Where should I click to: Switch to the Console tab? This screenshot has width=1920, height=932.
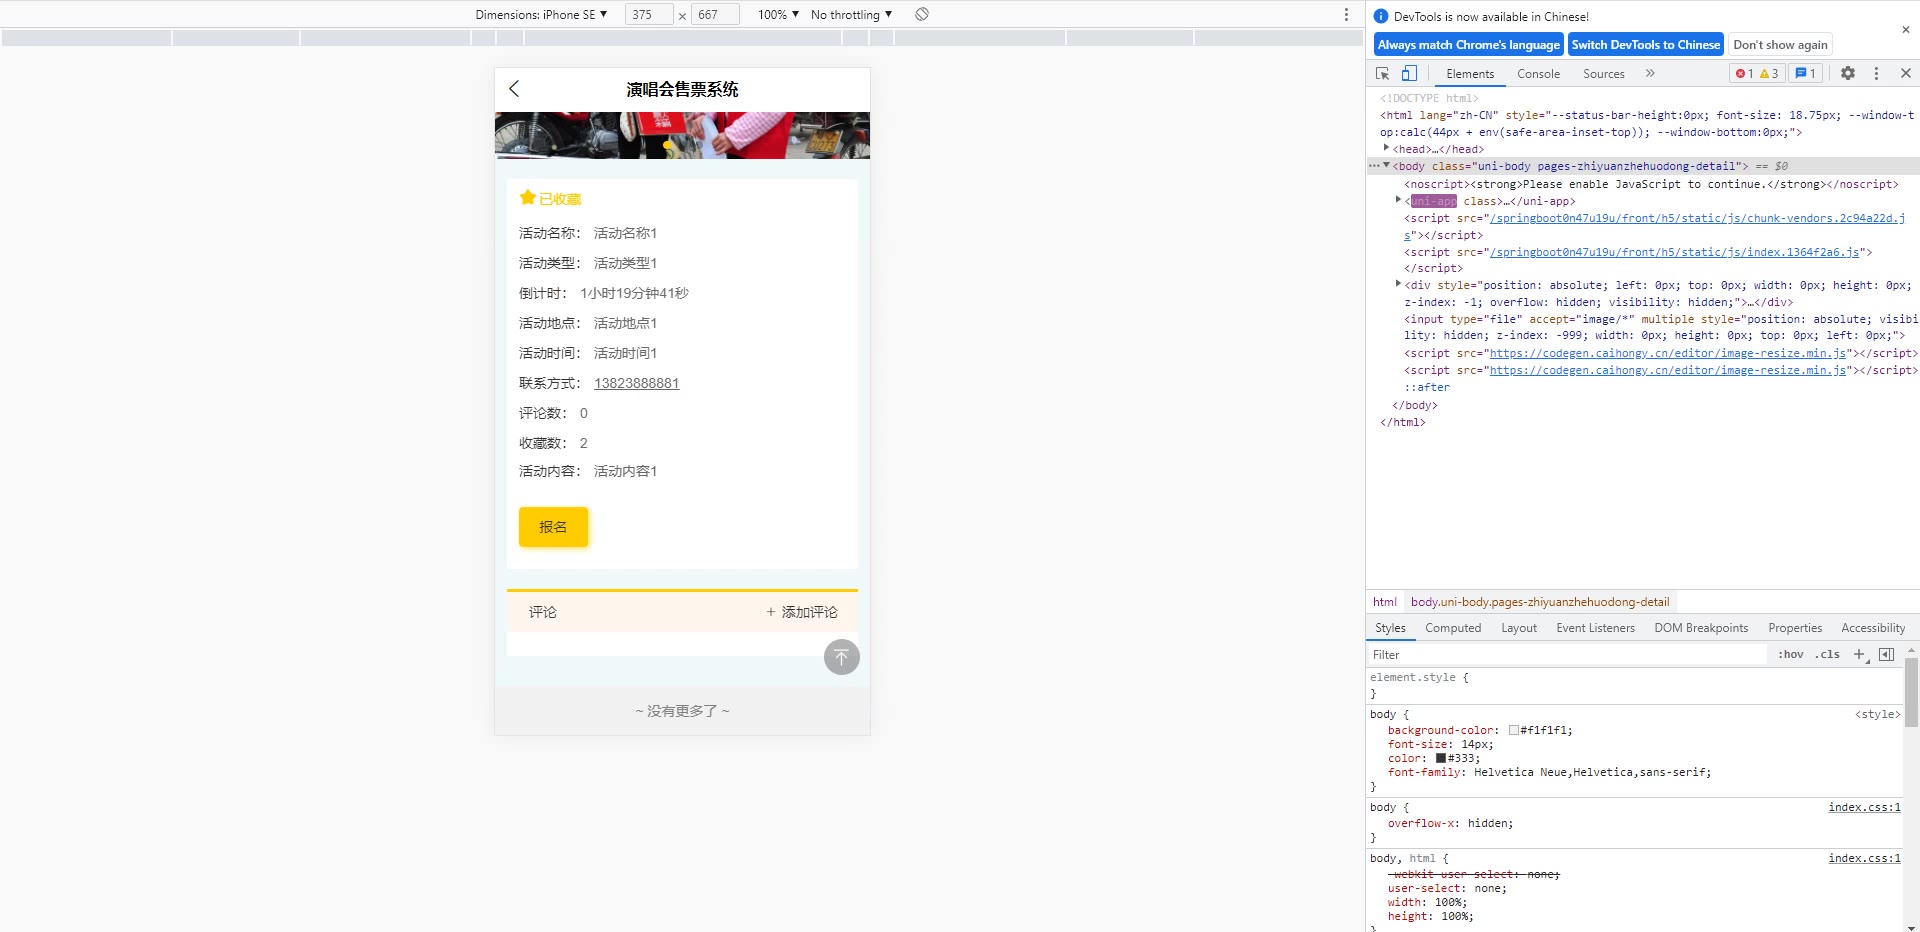tap(1538, 74)
